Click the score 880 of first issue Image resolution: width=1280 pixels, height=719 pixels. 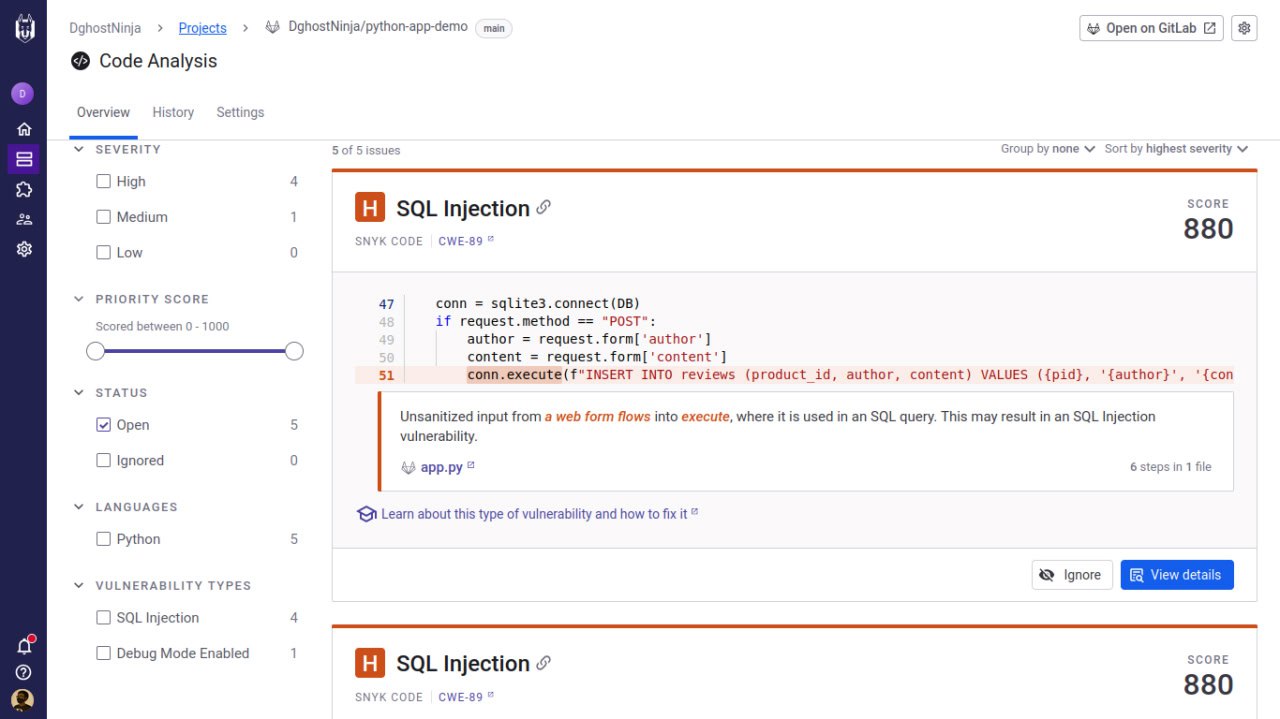point(1208,229)
